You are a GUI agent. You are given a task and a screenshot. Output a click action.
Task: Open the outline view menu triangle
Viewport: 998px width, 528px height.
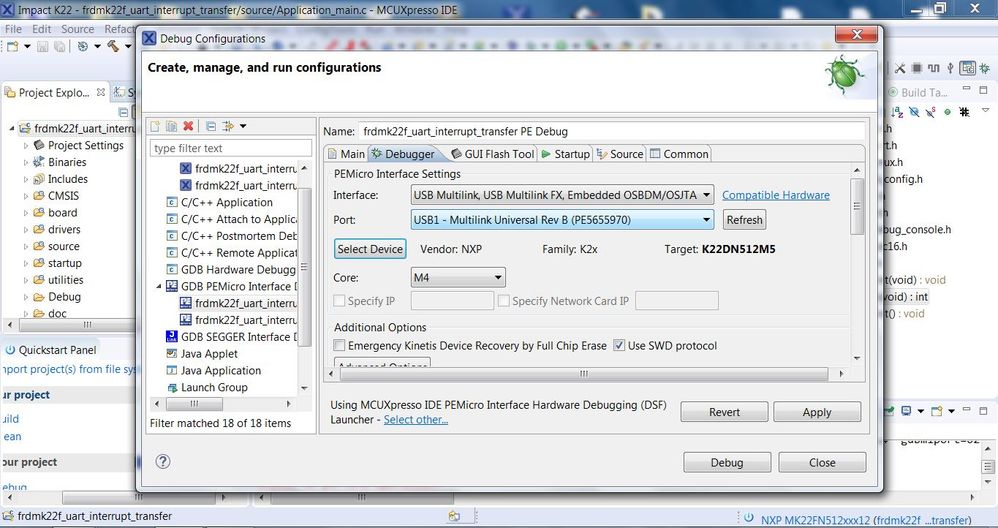985,111
